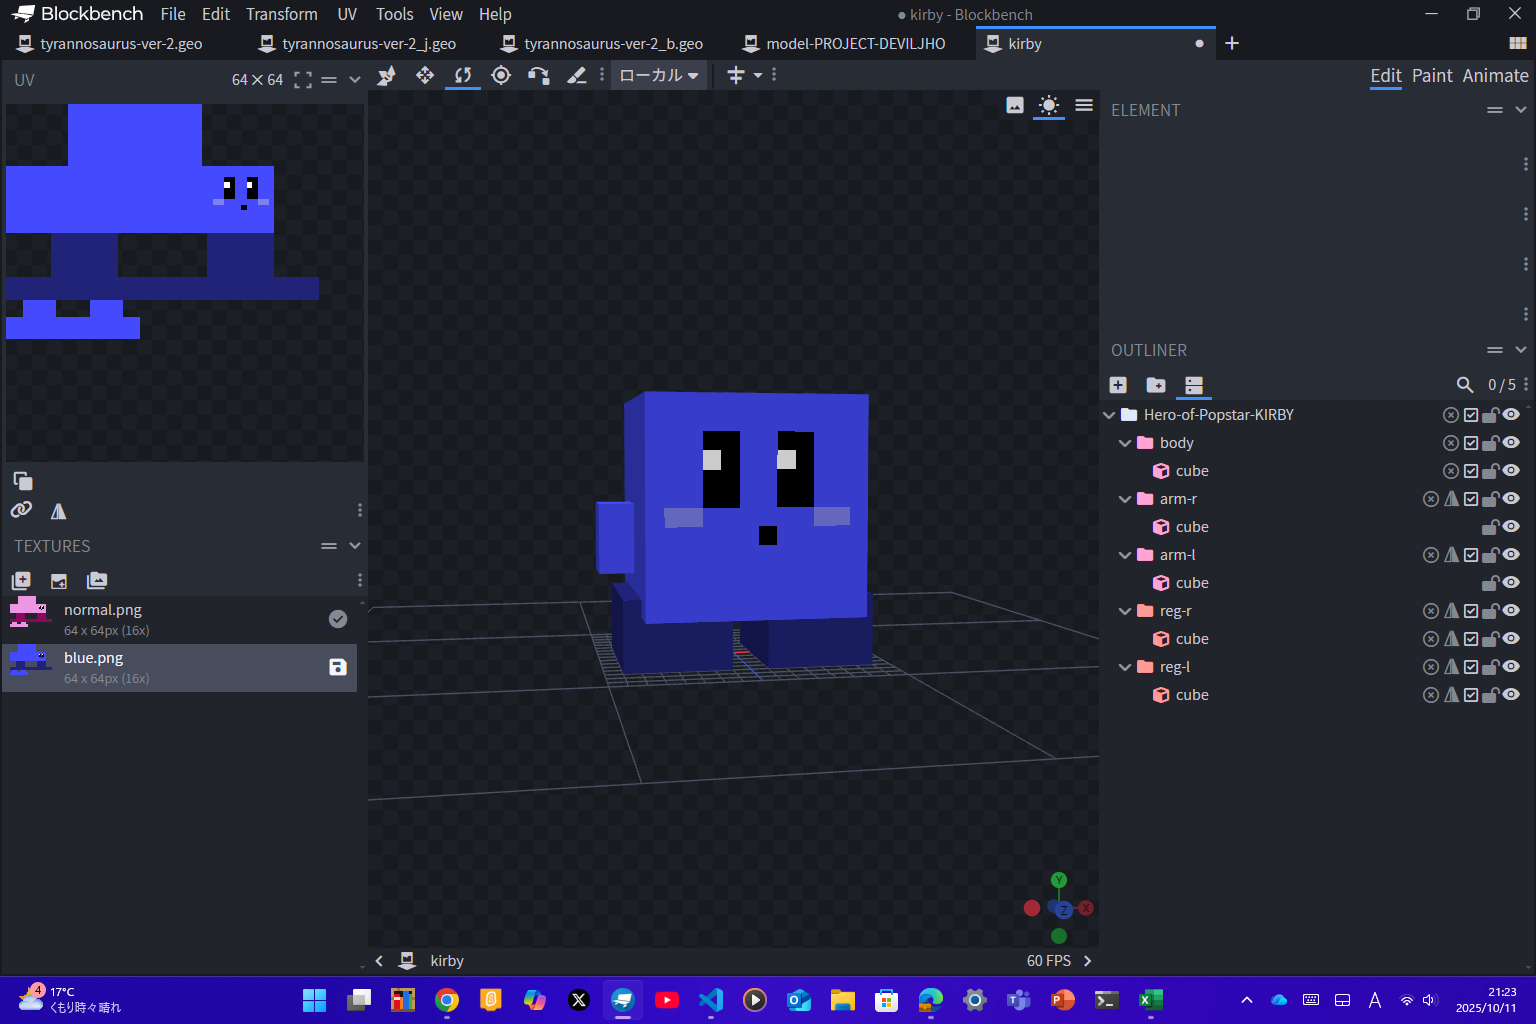The height and width of the screenshot is (1024, 1536).
Task: Activate the Pivot tool
Action: tap(501, 76)
